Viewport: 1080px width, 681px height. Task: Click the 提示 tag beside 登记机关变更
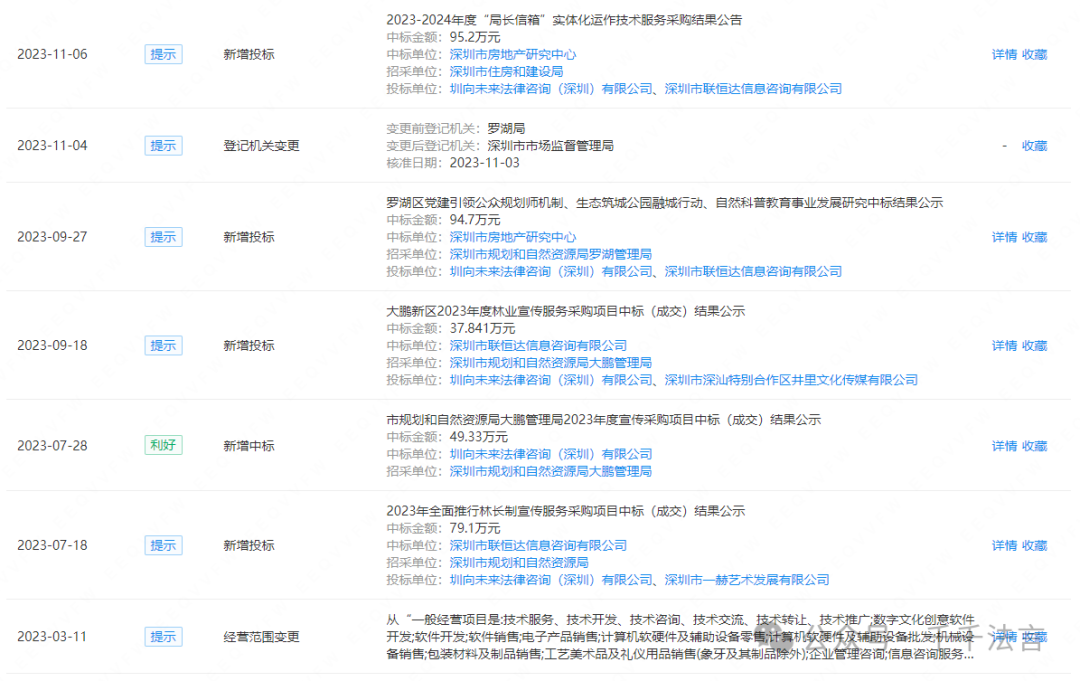[x=163, y=146]
